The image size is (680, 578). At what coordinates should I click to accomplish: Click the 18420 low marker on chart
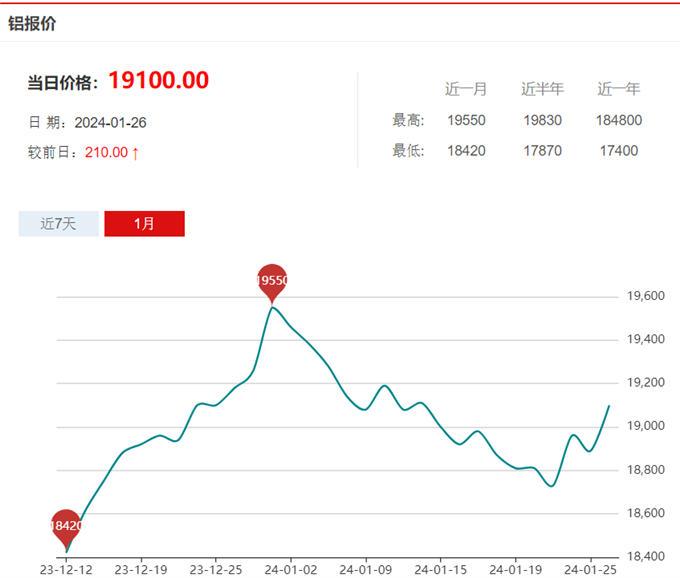click(x=66, y=528)
